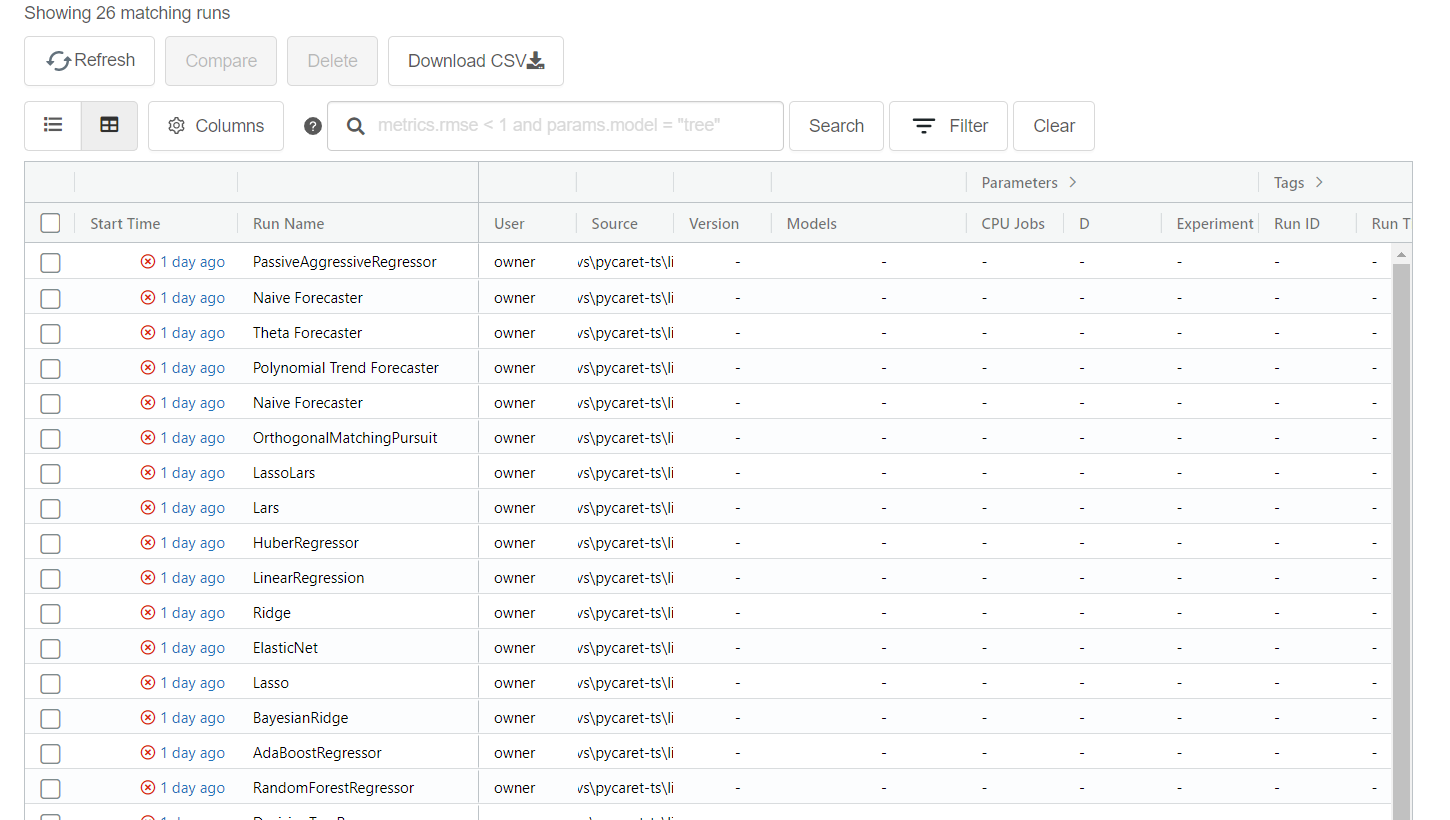Expand the Parameters column group chevron
This screenshot has width=1450, height=820.
(x=1071, y=182)
